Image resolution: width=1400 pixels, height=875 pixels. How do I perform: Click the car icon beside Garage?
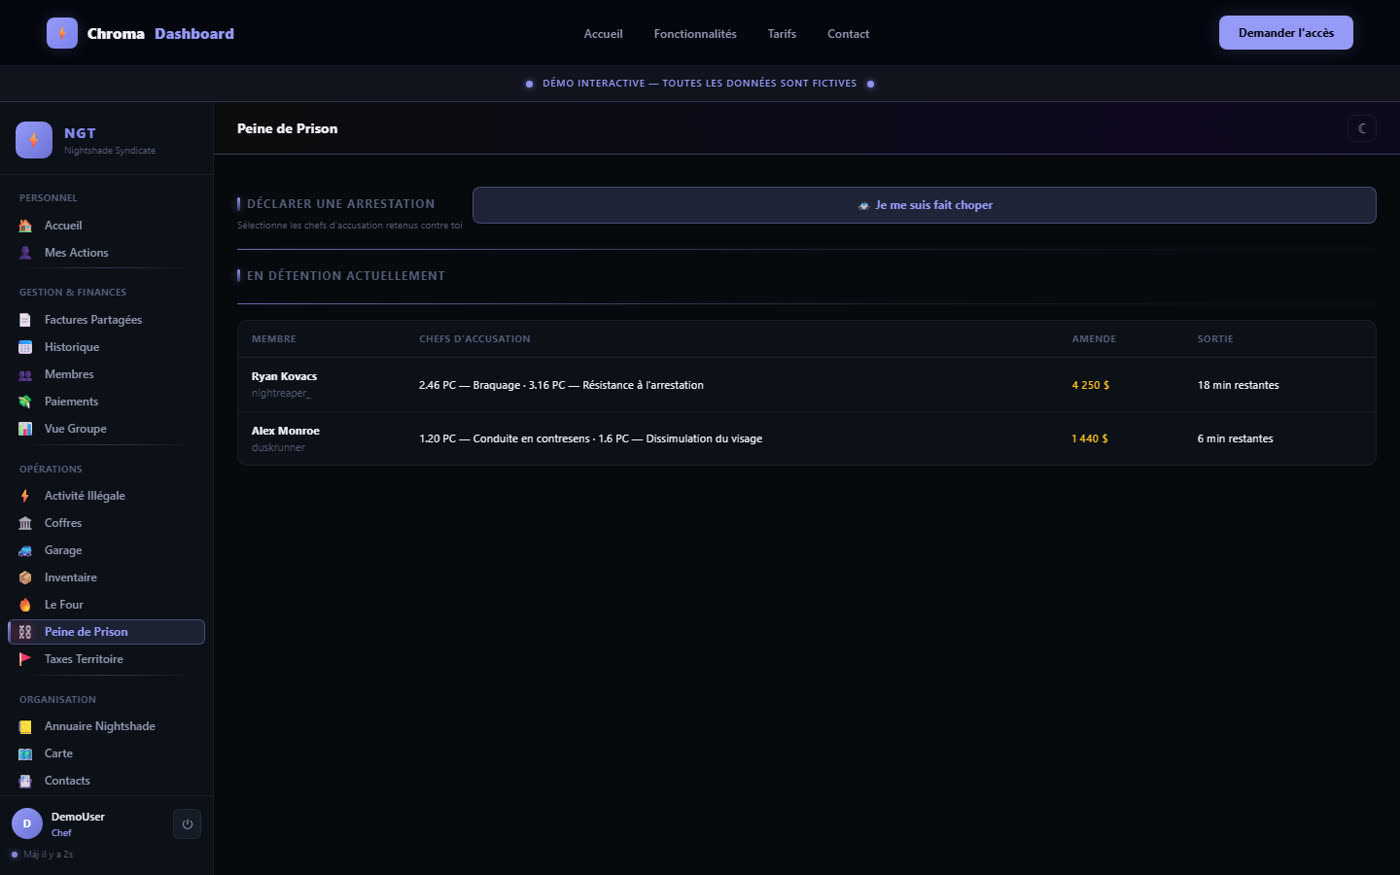click(25, 551)
